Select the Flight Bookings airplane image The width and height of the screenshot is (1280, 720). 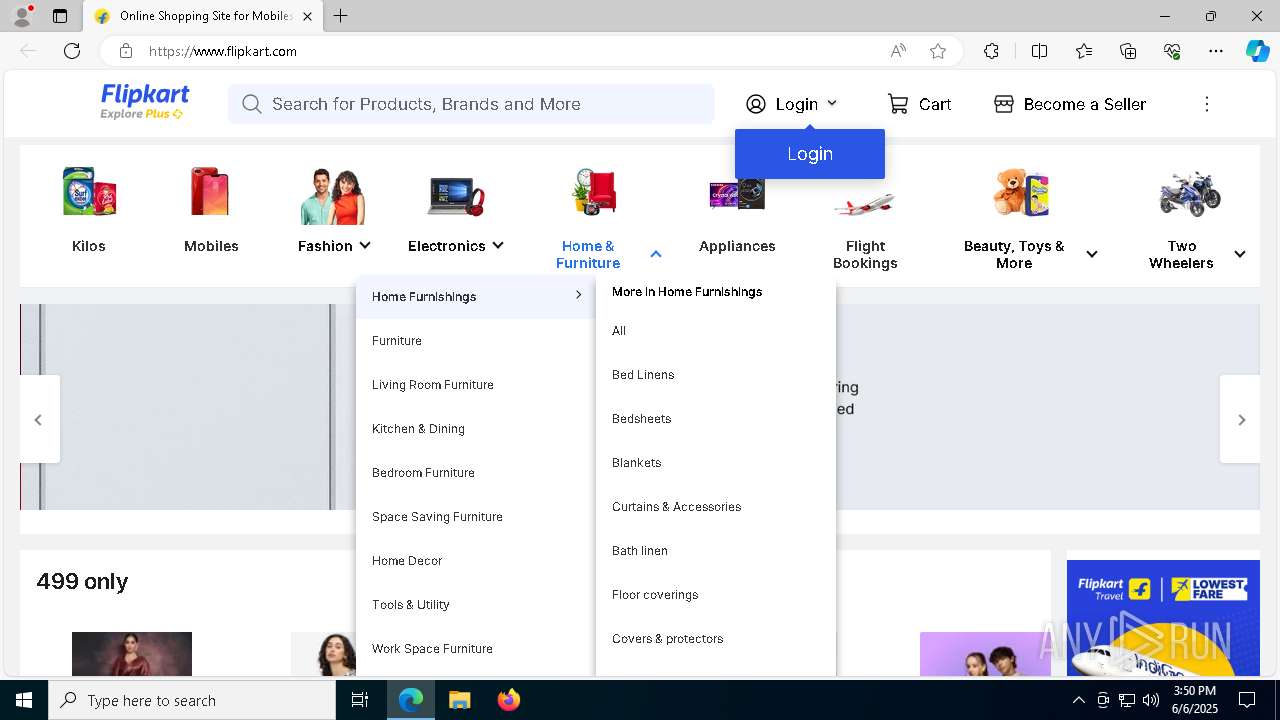point(865,203)
